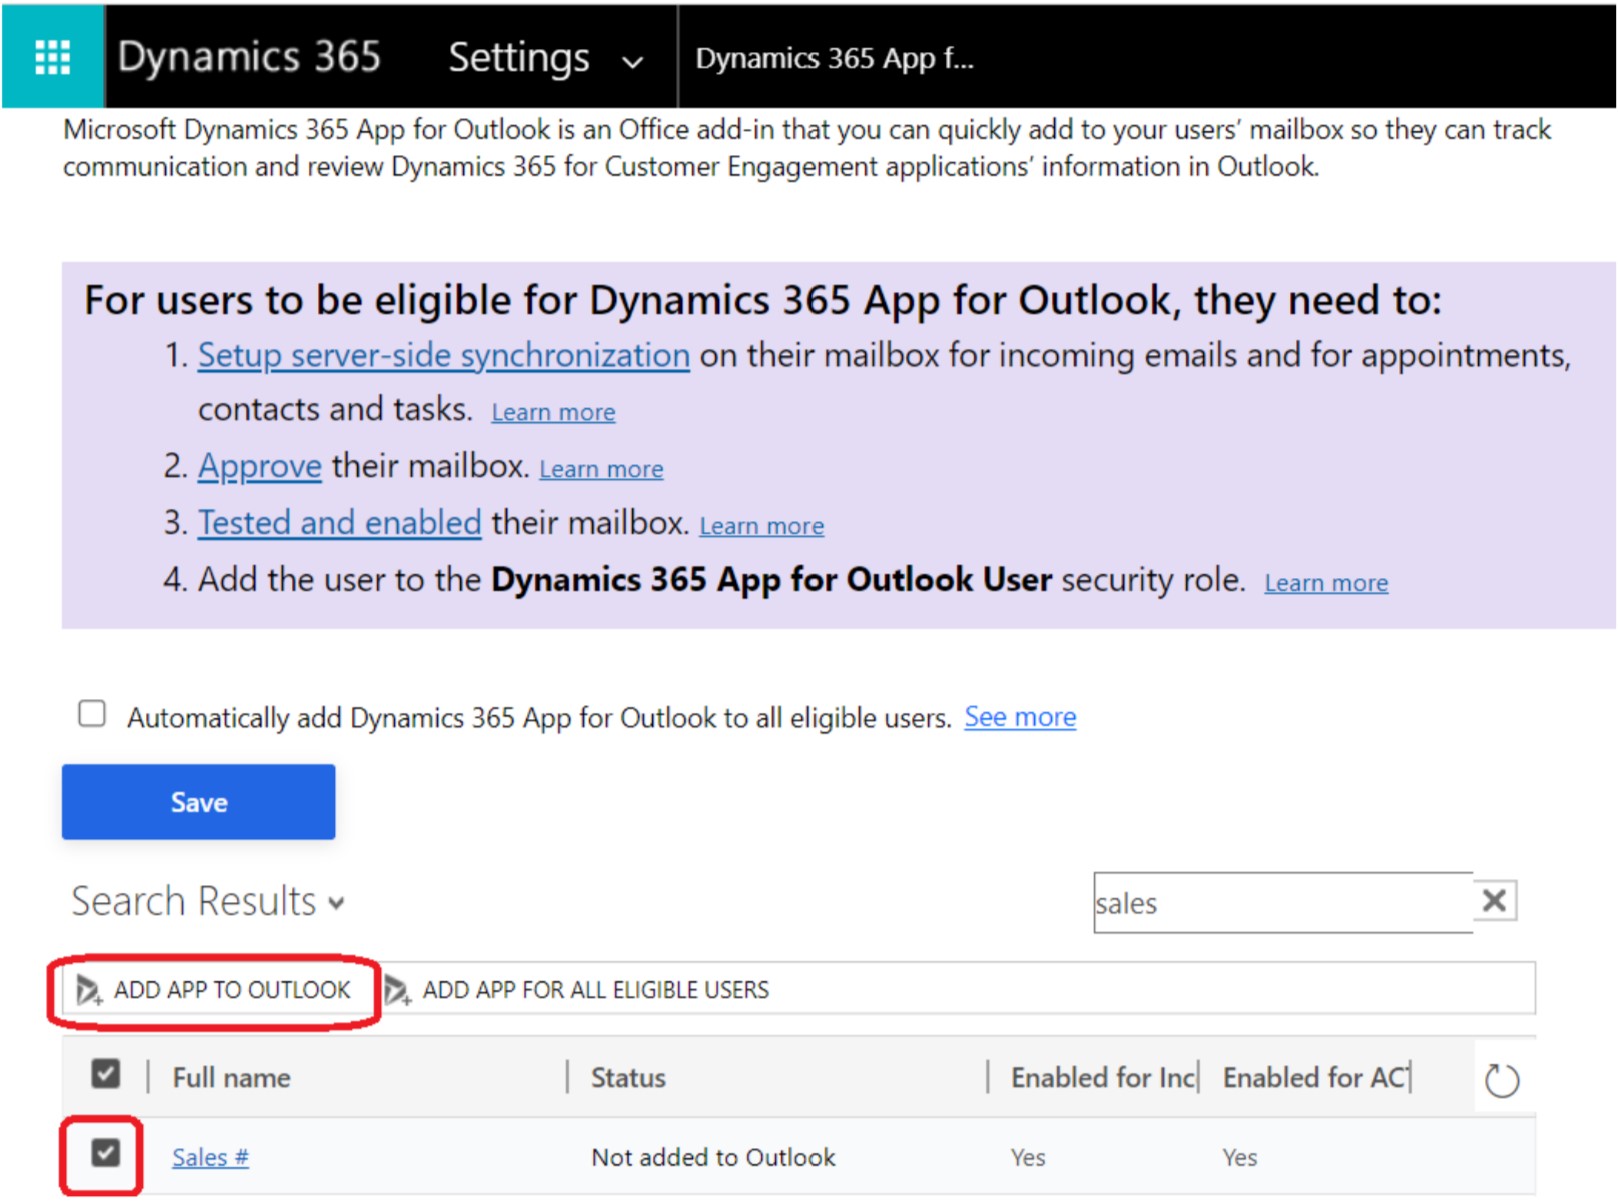Screen dimensions: 1618x1202
Task: Open the Tested and enabled link
Action: click(x=338, y=522)
